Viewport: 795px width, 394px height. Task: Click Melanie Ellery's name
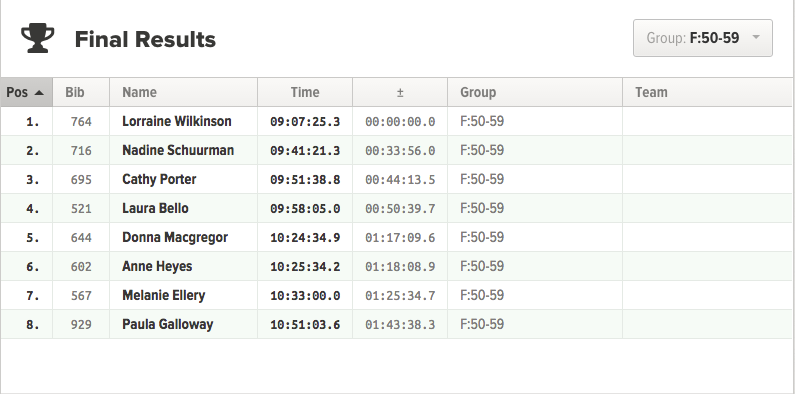[163, 295]
